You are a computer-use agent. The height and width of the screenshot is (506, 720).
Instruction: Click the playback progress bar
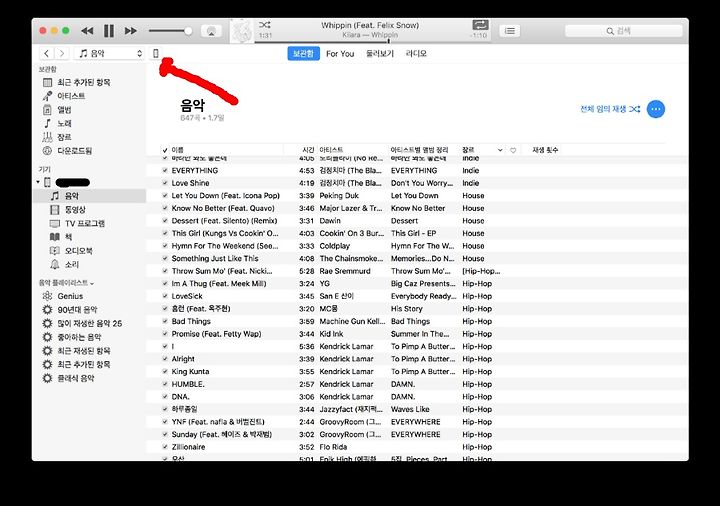[372, 42]
